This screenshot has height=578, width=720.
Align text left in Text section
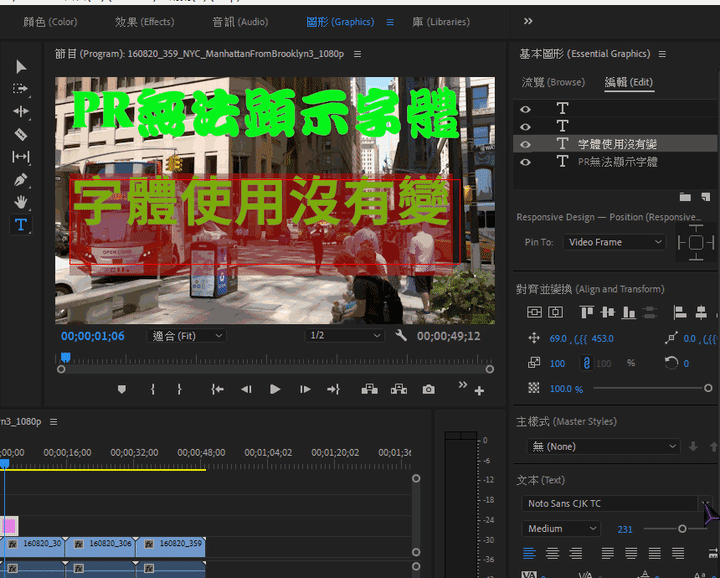(529, 553)
